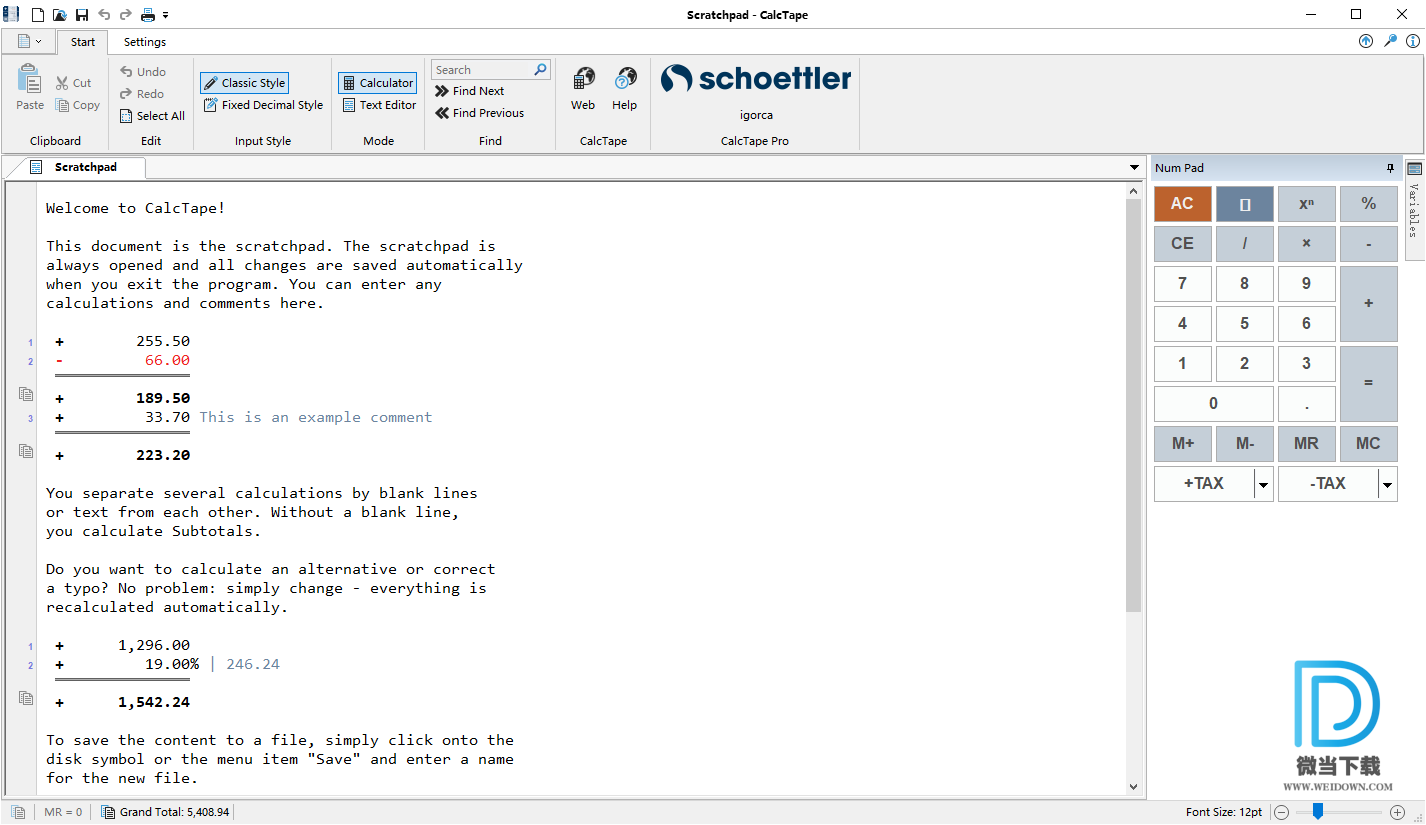Select Fixed Decimal Style input mode
Viewport: 1426px width, 825px height.
pos(263,105)
